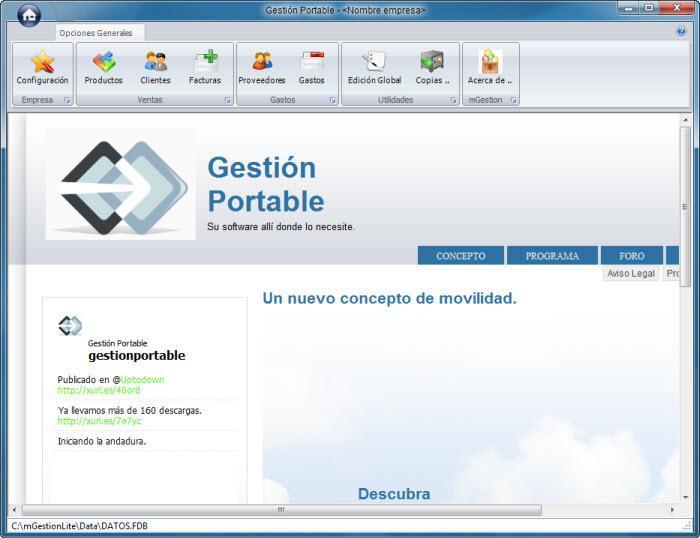The image size is (700, 538).
Task: Open Configuración with the star icon
Action: (42, 67)
